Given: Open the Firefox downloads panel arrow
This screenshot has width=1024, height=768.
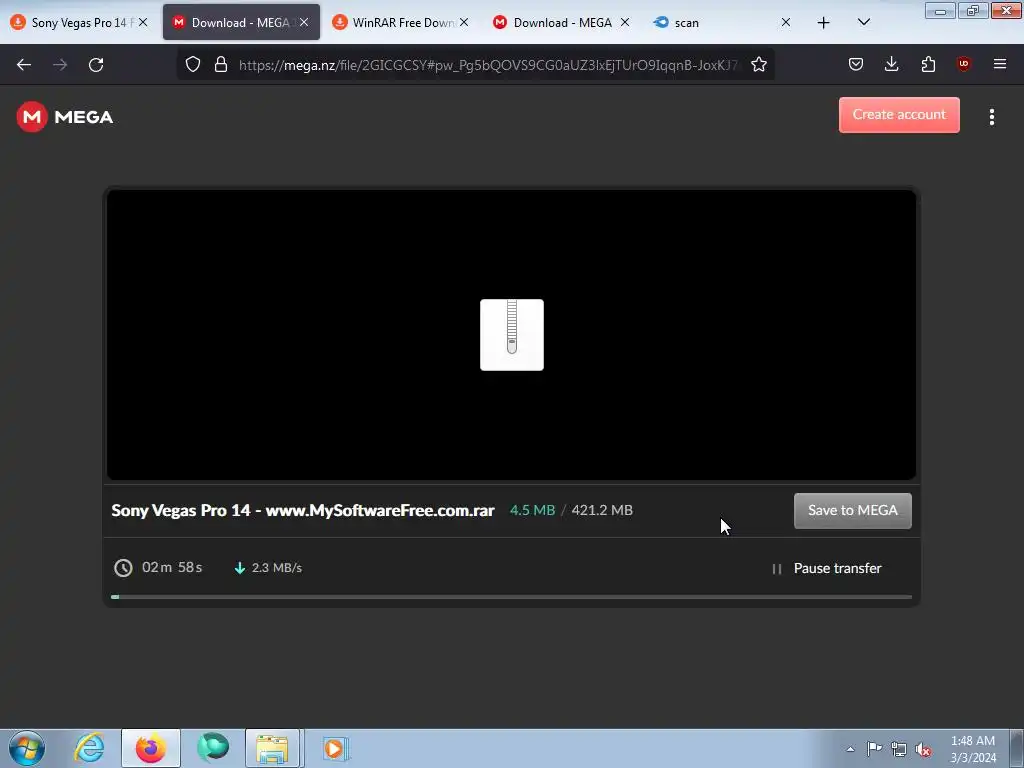Looking at the screenshot, I should click(x=891, y=64).
